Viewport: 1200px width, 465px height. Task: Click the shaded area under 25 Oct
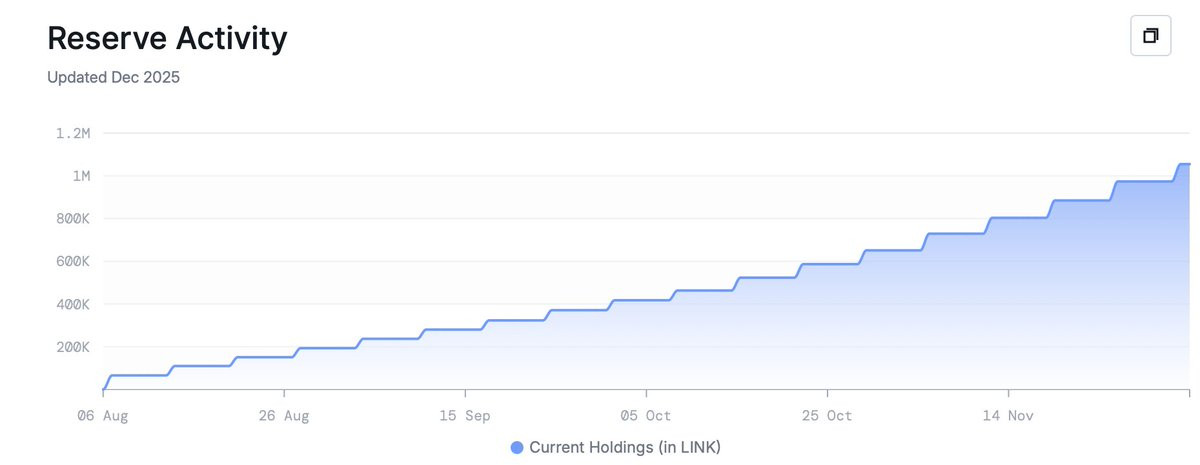(827, 330)
